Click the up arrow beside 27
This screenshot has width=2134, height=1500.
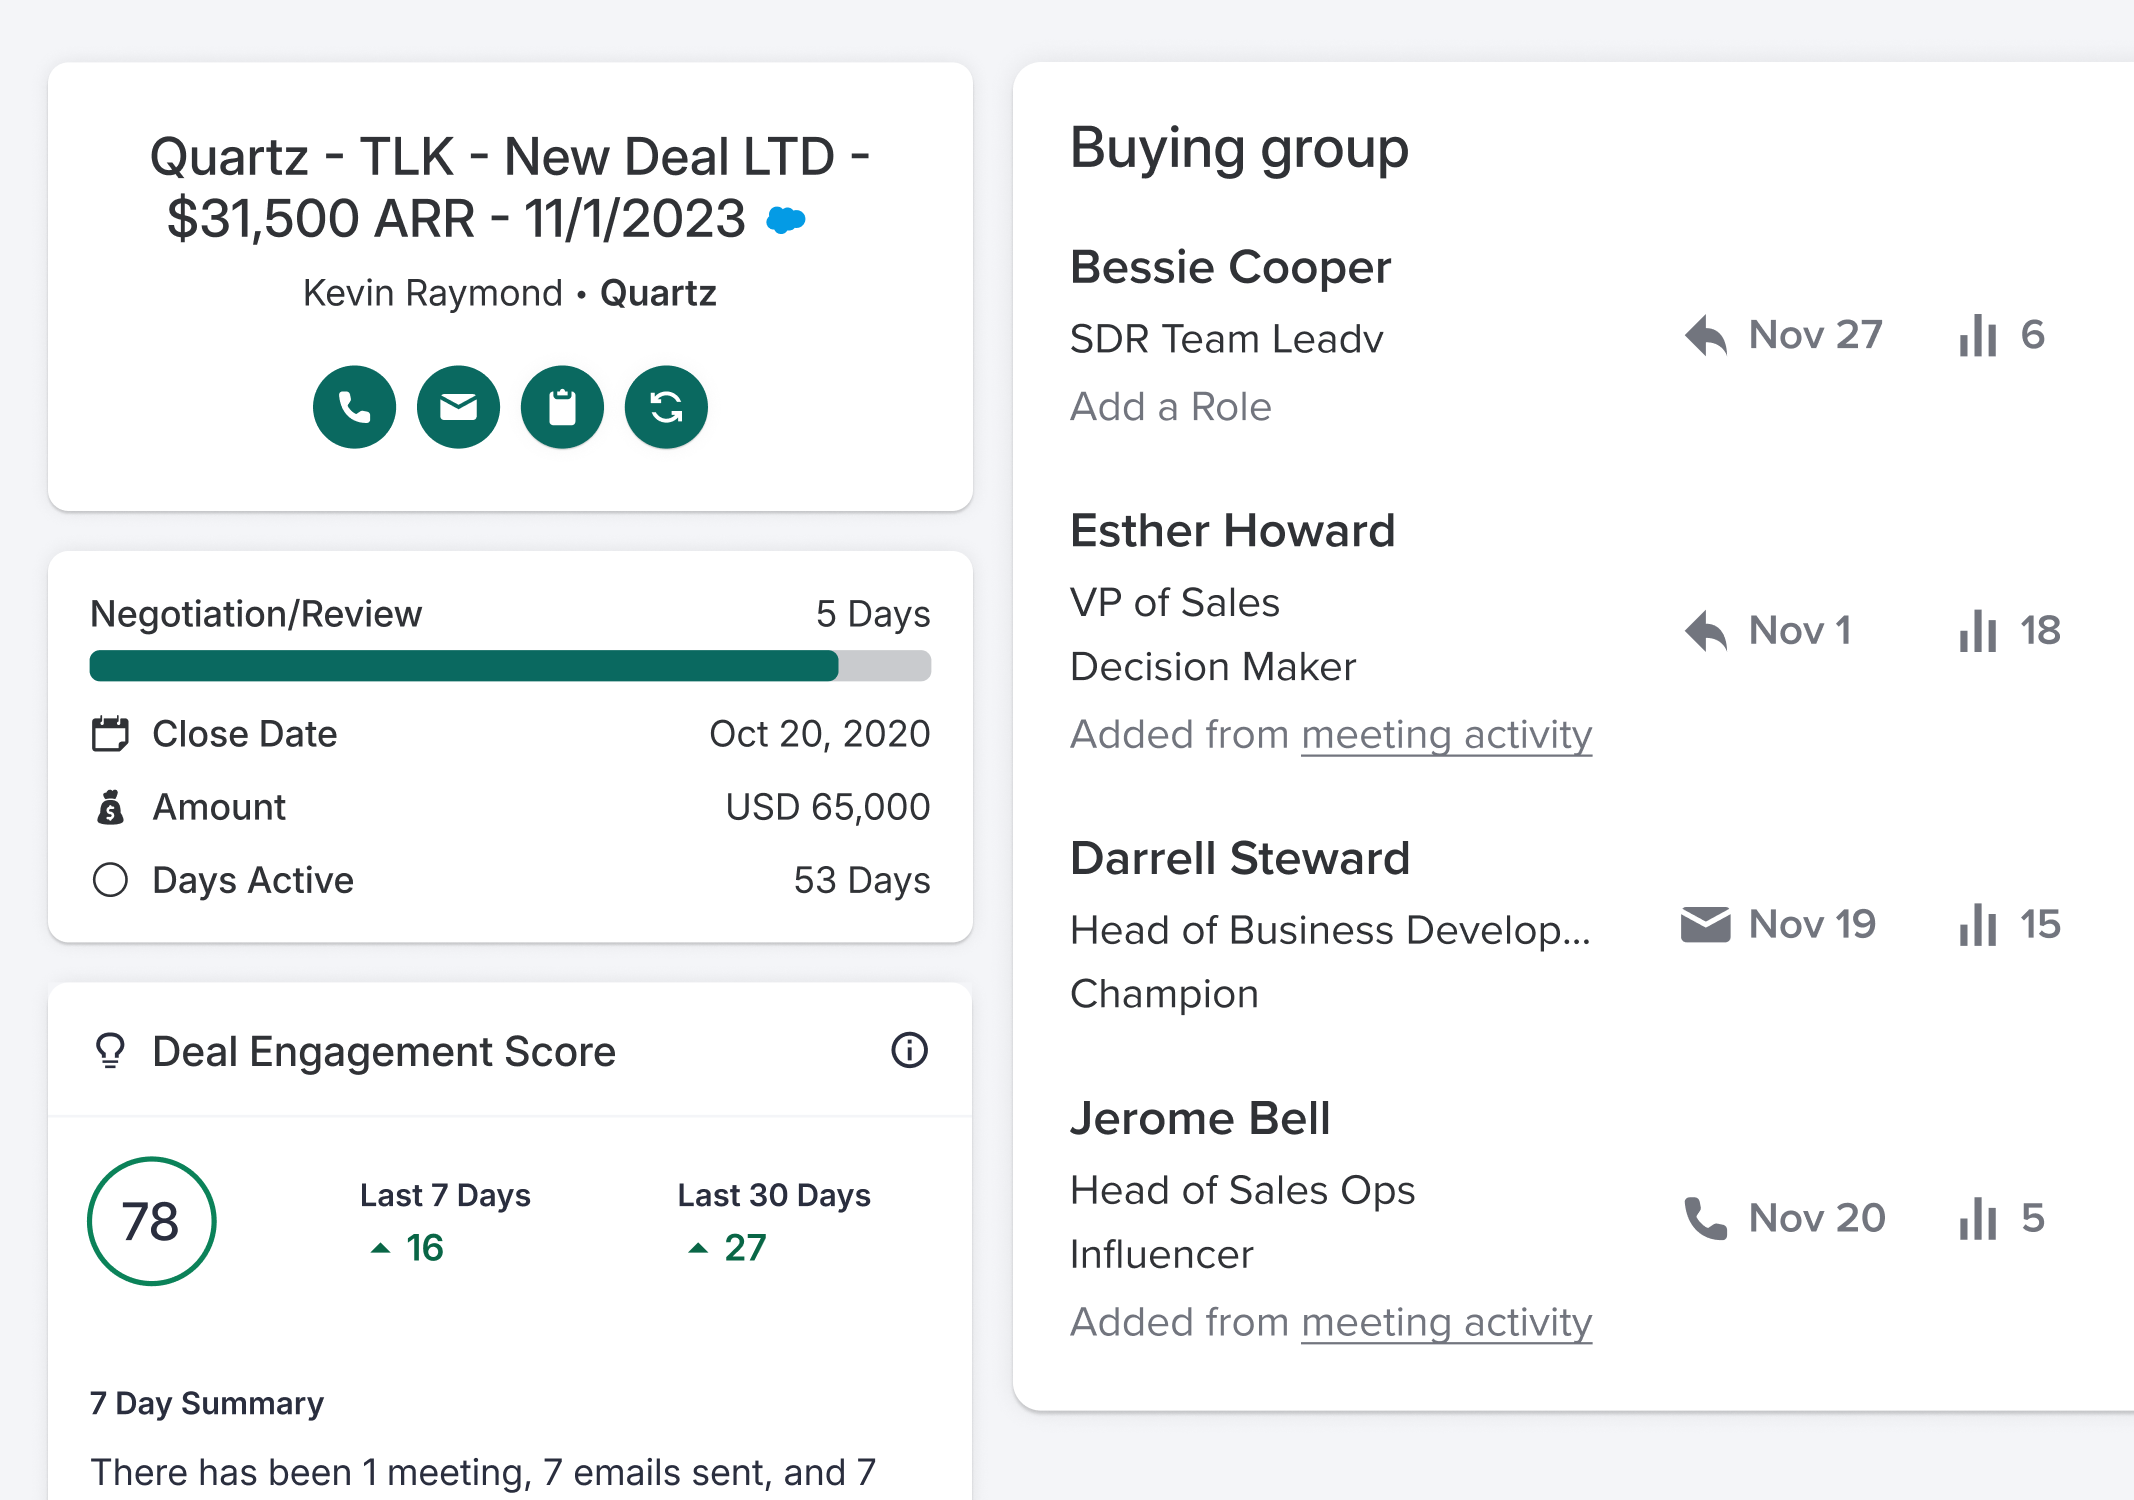[x=698, y=1248]
